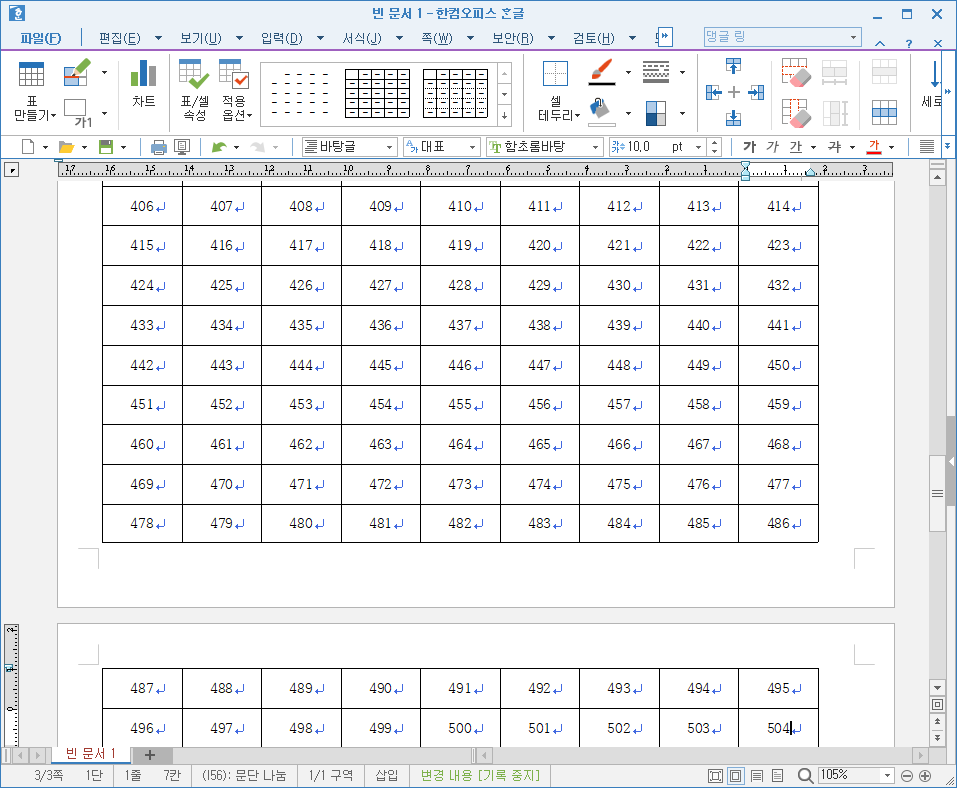Viewport: 957px width, 788px height.
Task: Collapse the ribbon with caret button
Action: pos(879,43)
